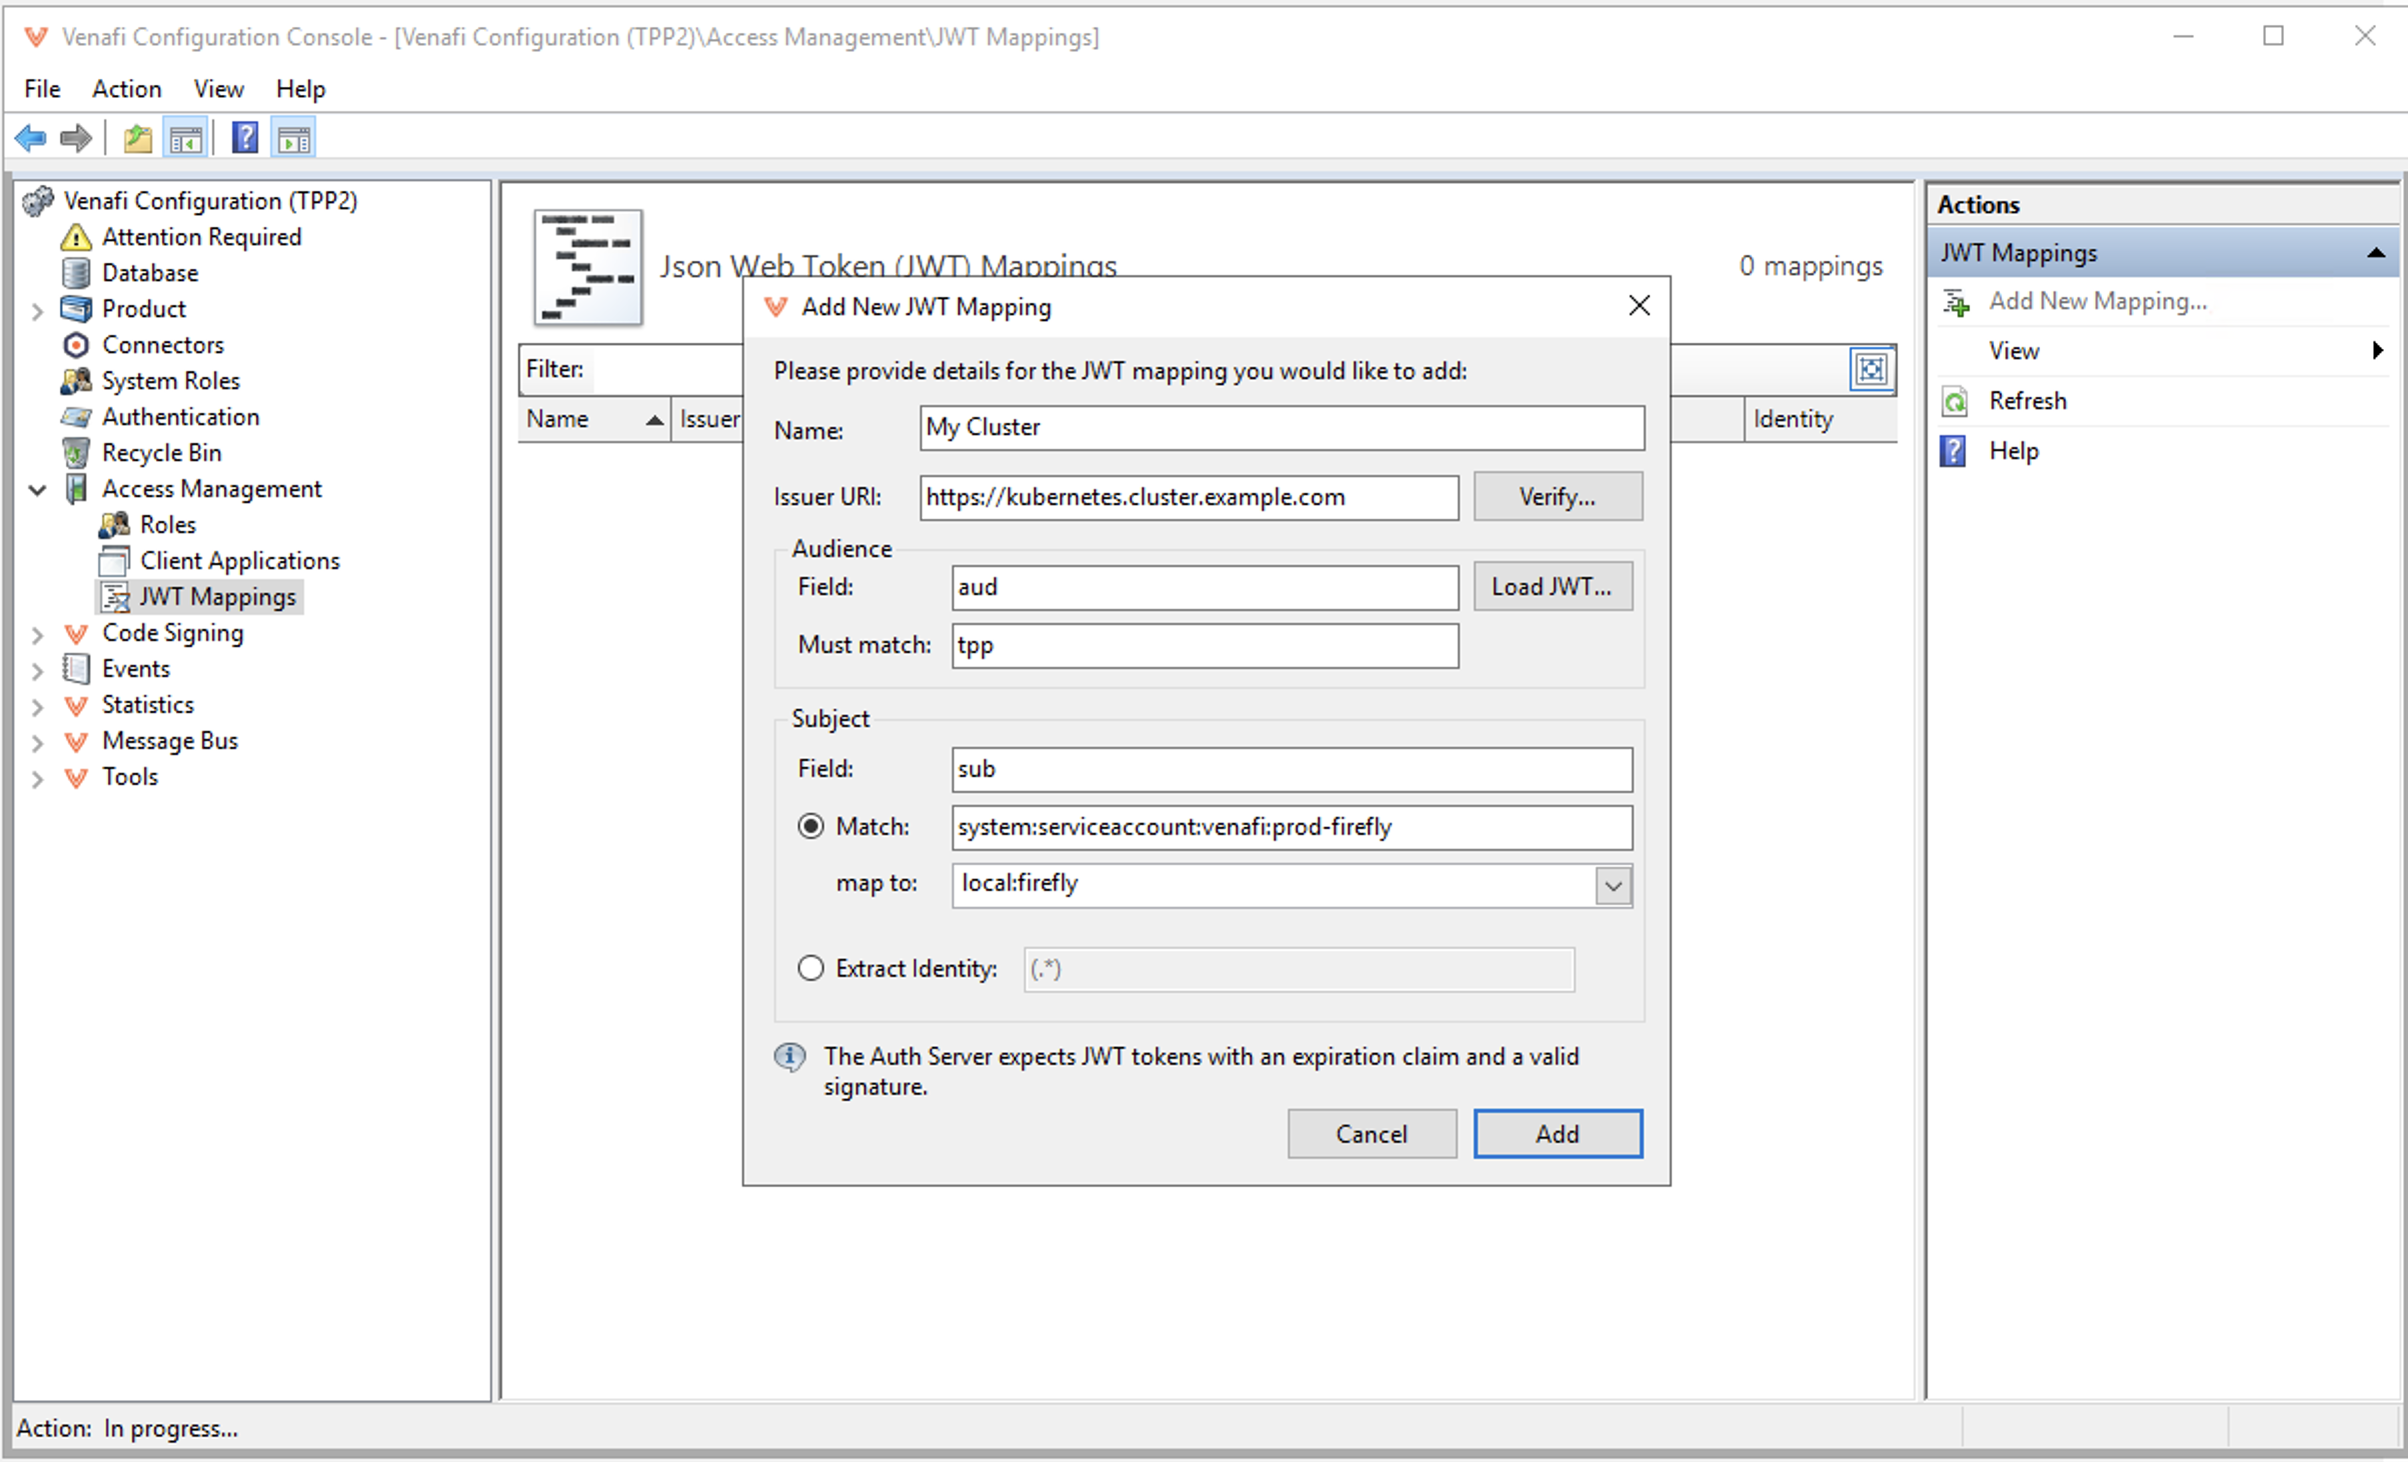
Task: Click the Attention Required warning icon
Action: [76, 237]
